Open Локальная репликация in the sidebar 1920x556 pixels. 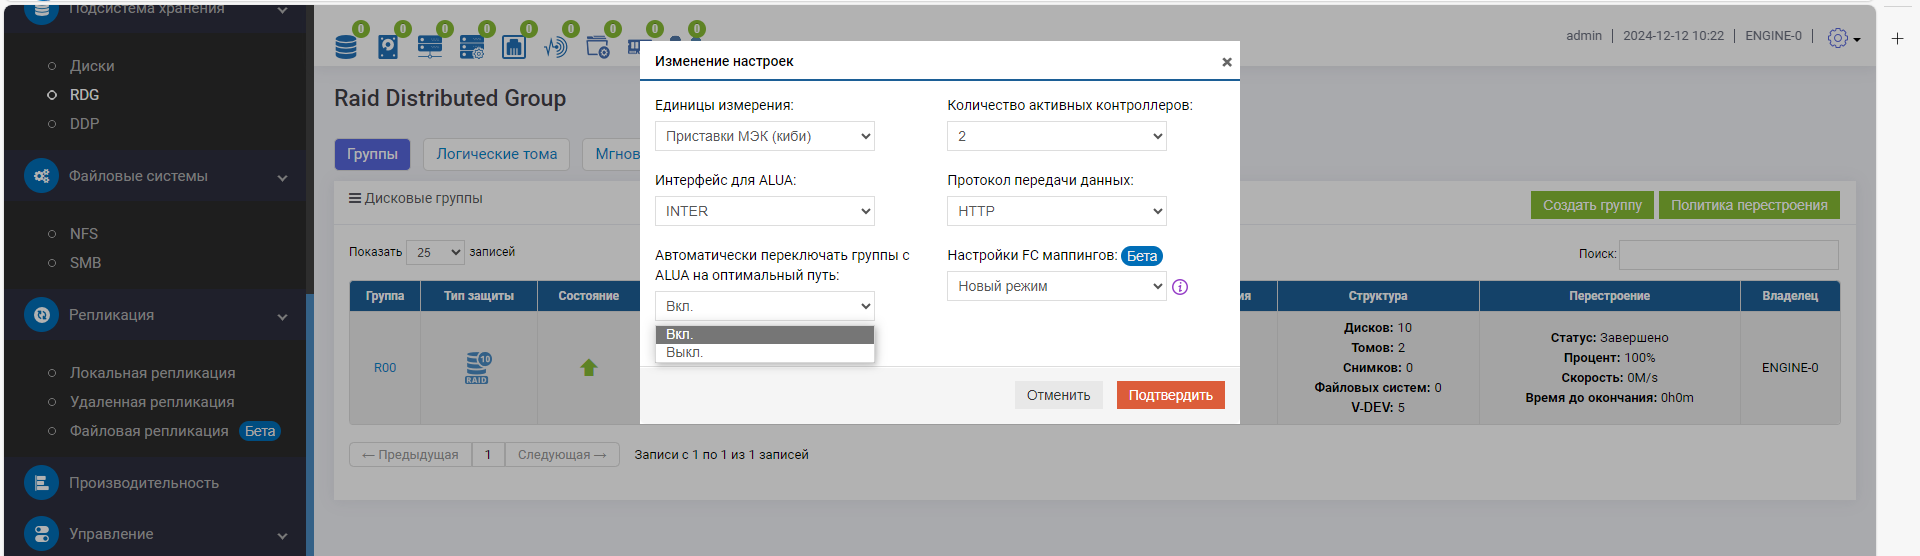pos(152,373)
